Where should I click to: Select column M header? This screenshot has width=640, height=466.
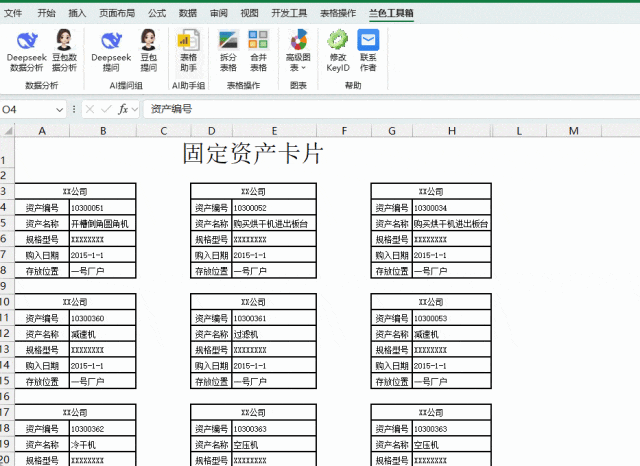coord(573,131)
